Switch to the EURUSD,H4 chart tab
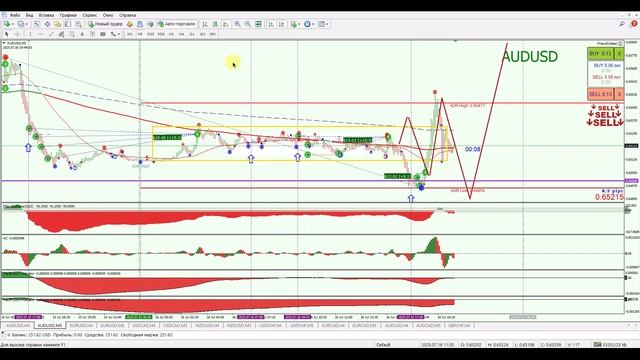Image resolution: width=640 pixels, height=360 pixels. 81,325
